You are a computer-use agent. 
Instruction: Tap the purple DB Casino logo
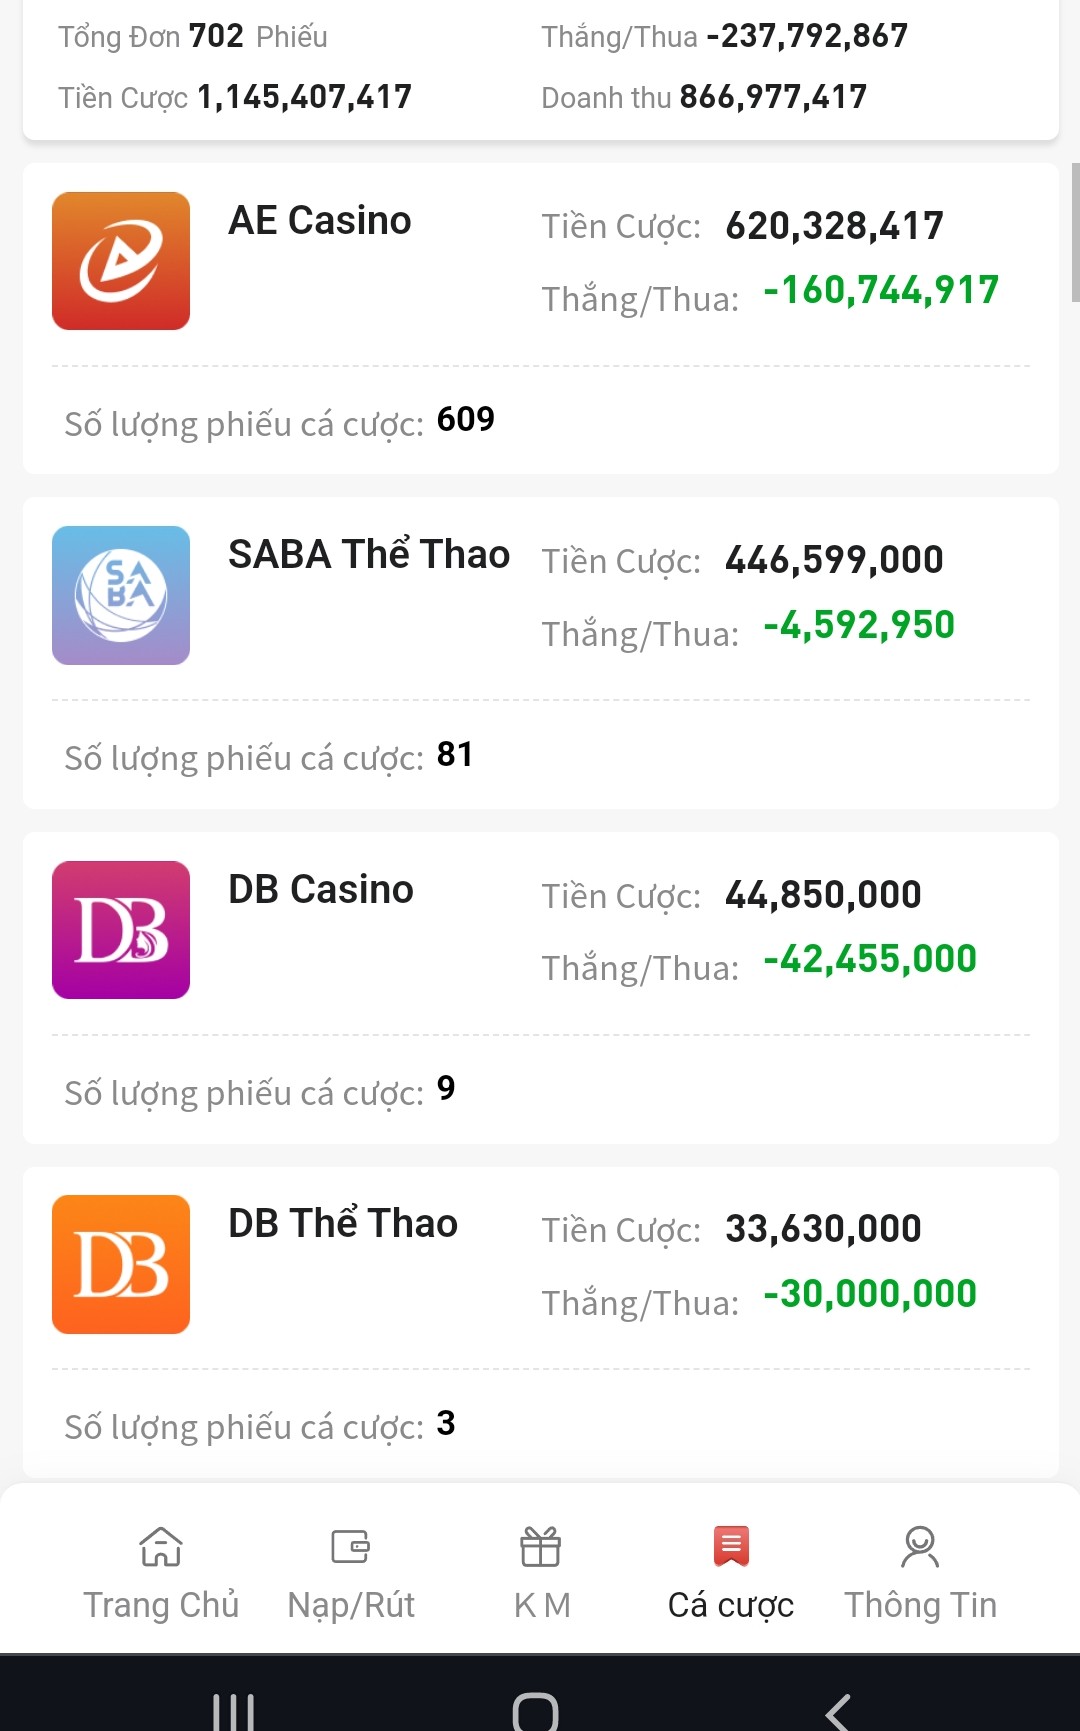121,930
